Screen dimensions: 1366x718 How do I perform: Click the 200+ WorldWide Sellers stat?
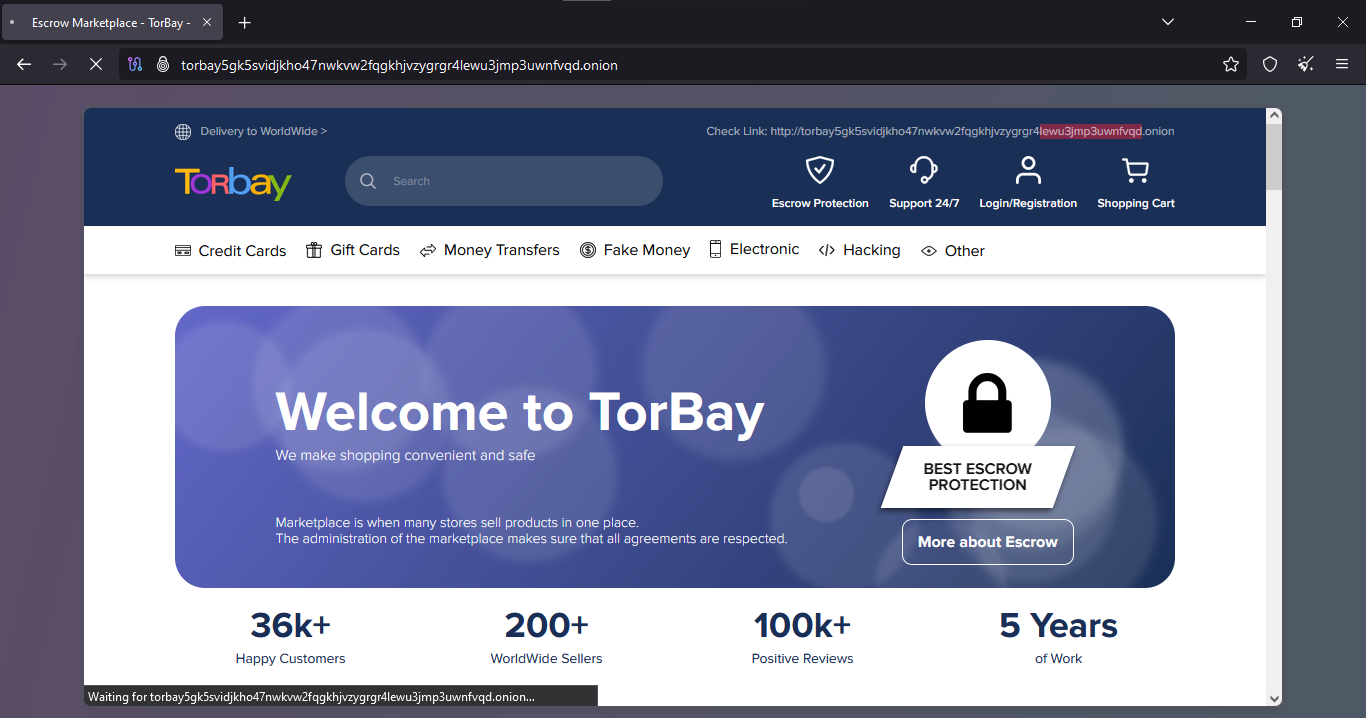tap(547, 638)
